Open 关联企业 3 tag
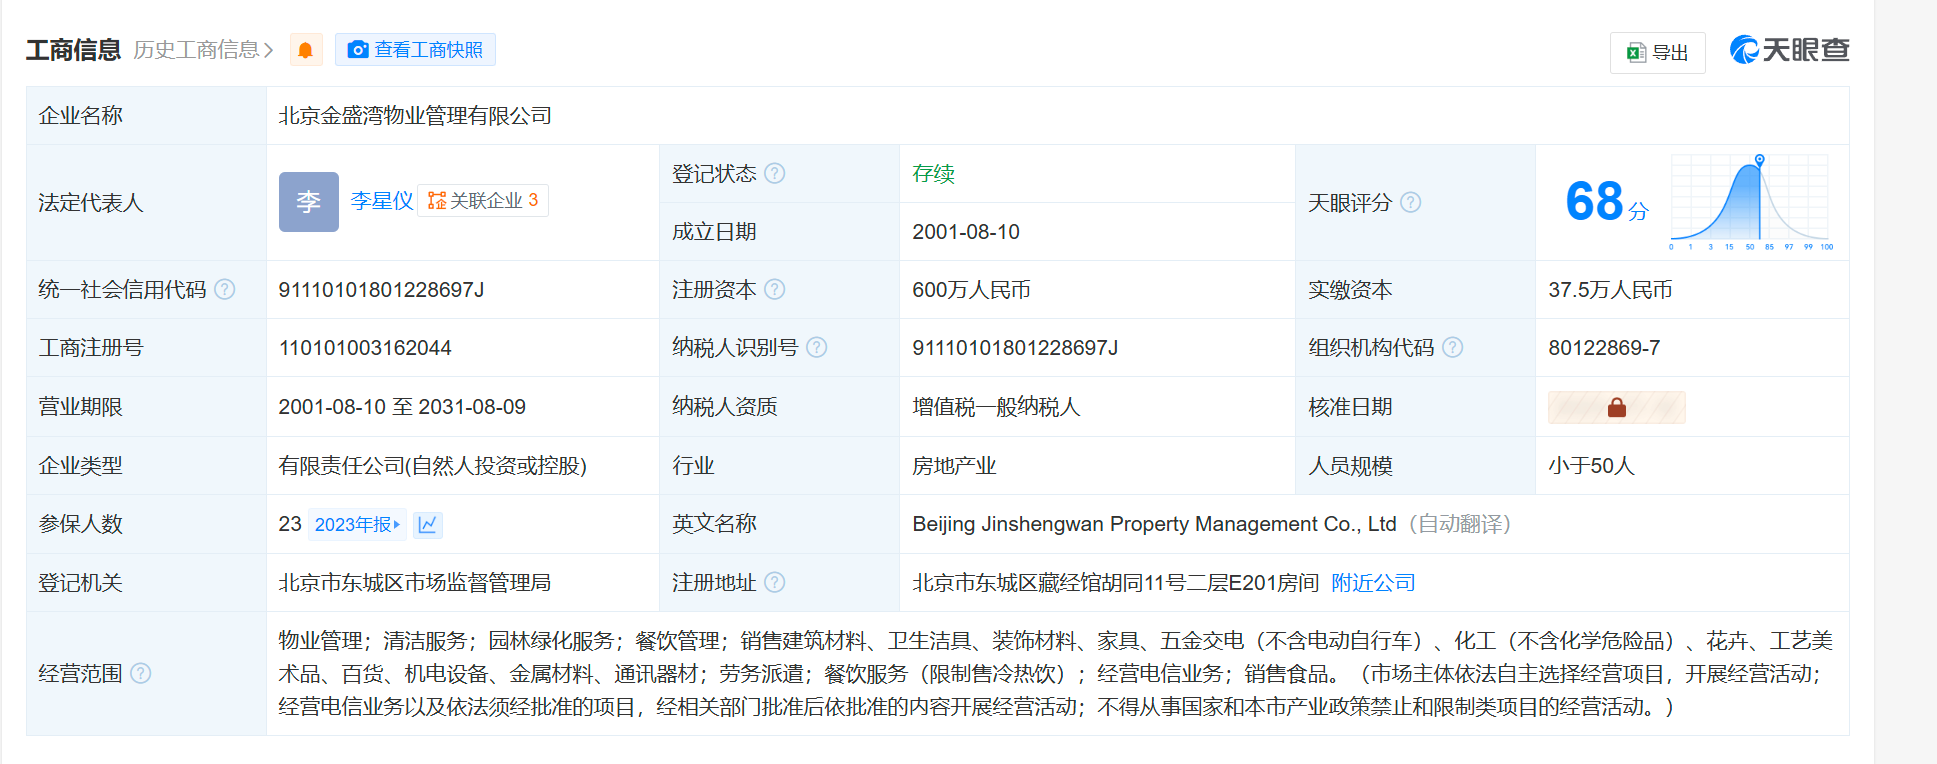Image resolution: width=1937 pixels, height=764 pixels. tap(483, 201)
